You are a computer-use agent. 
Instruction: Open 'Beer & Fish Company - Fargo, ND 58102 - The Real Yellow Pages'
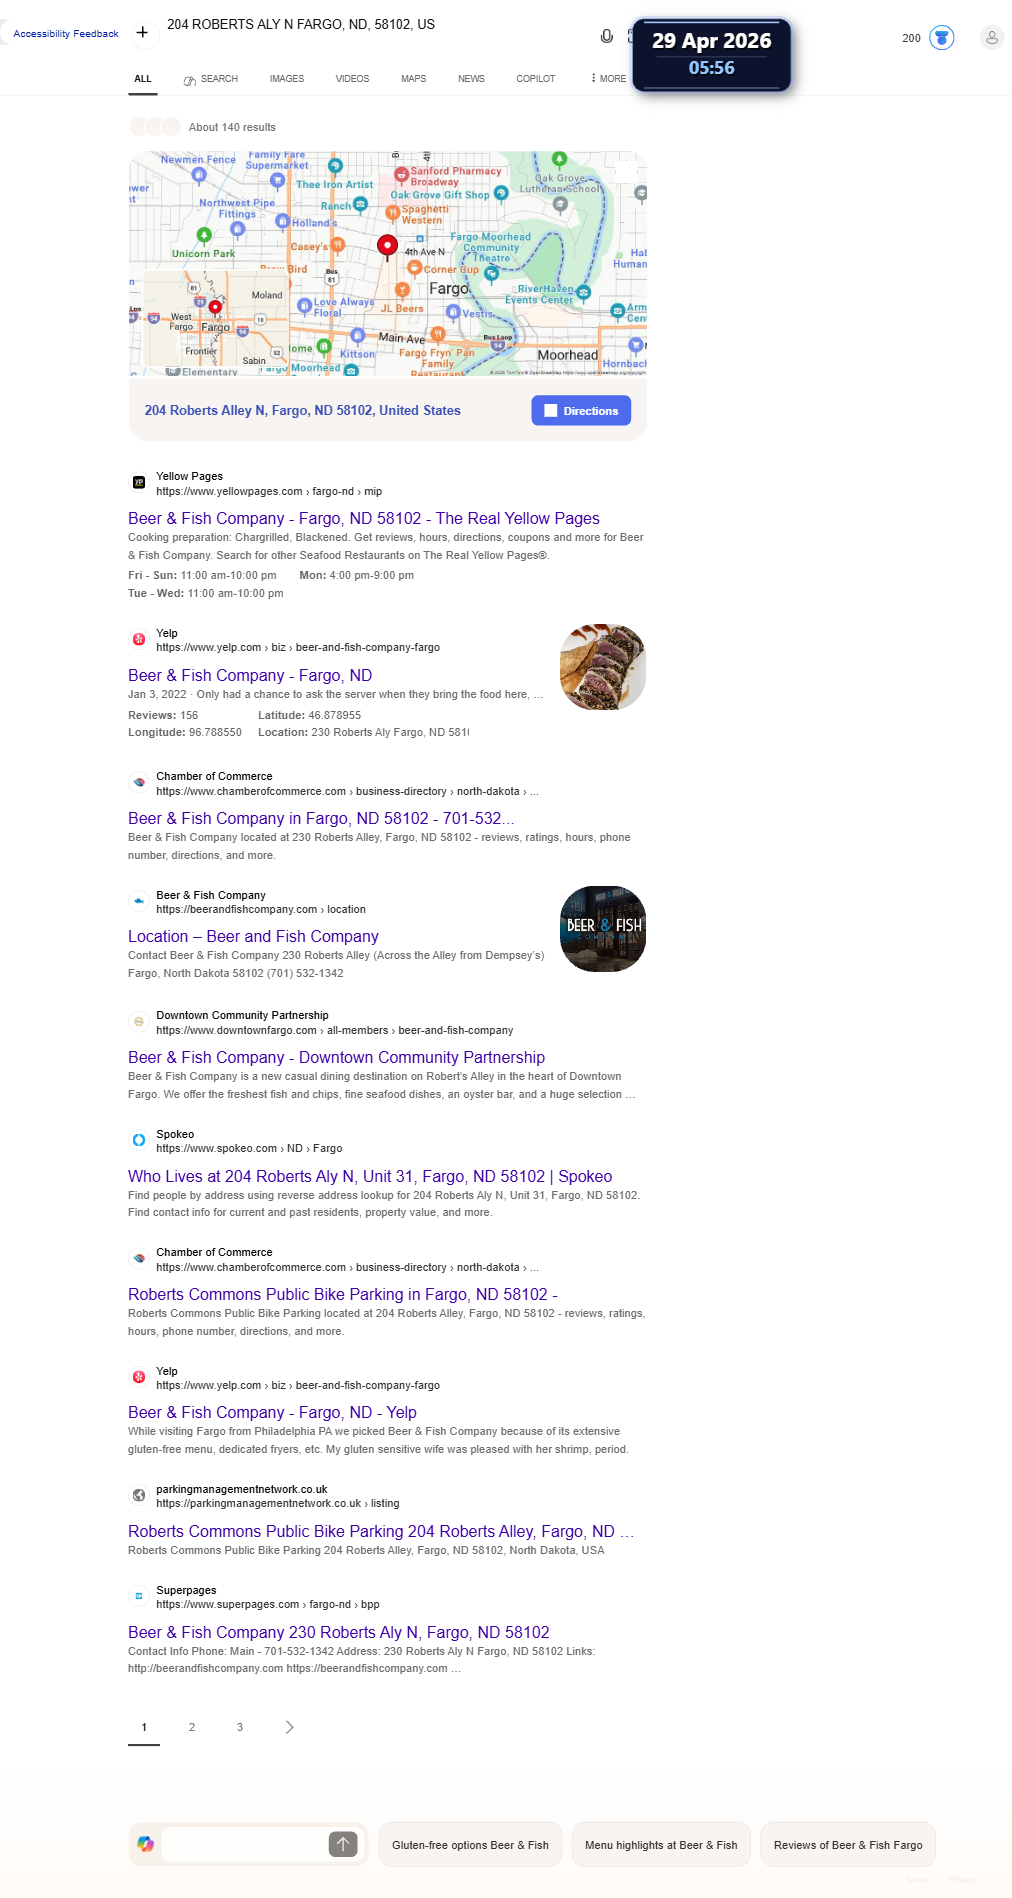[364, 518]
